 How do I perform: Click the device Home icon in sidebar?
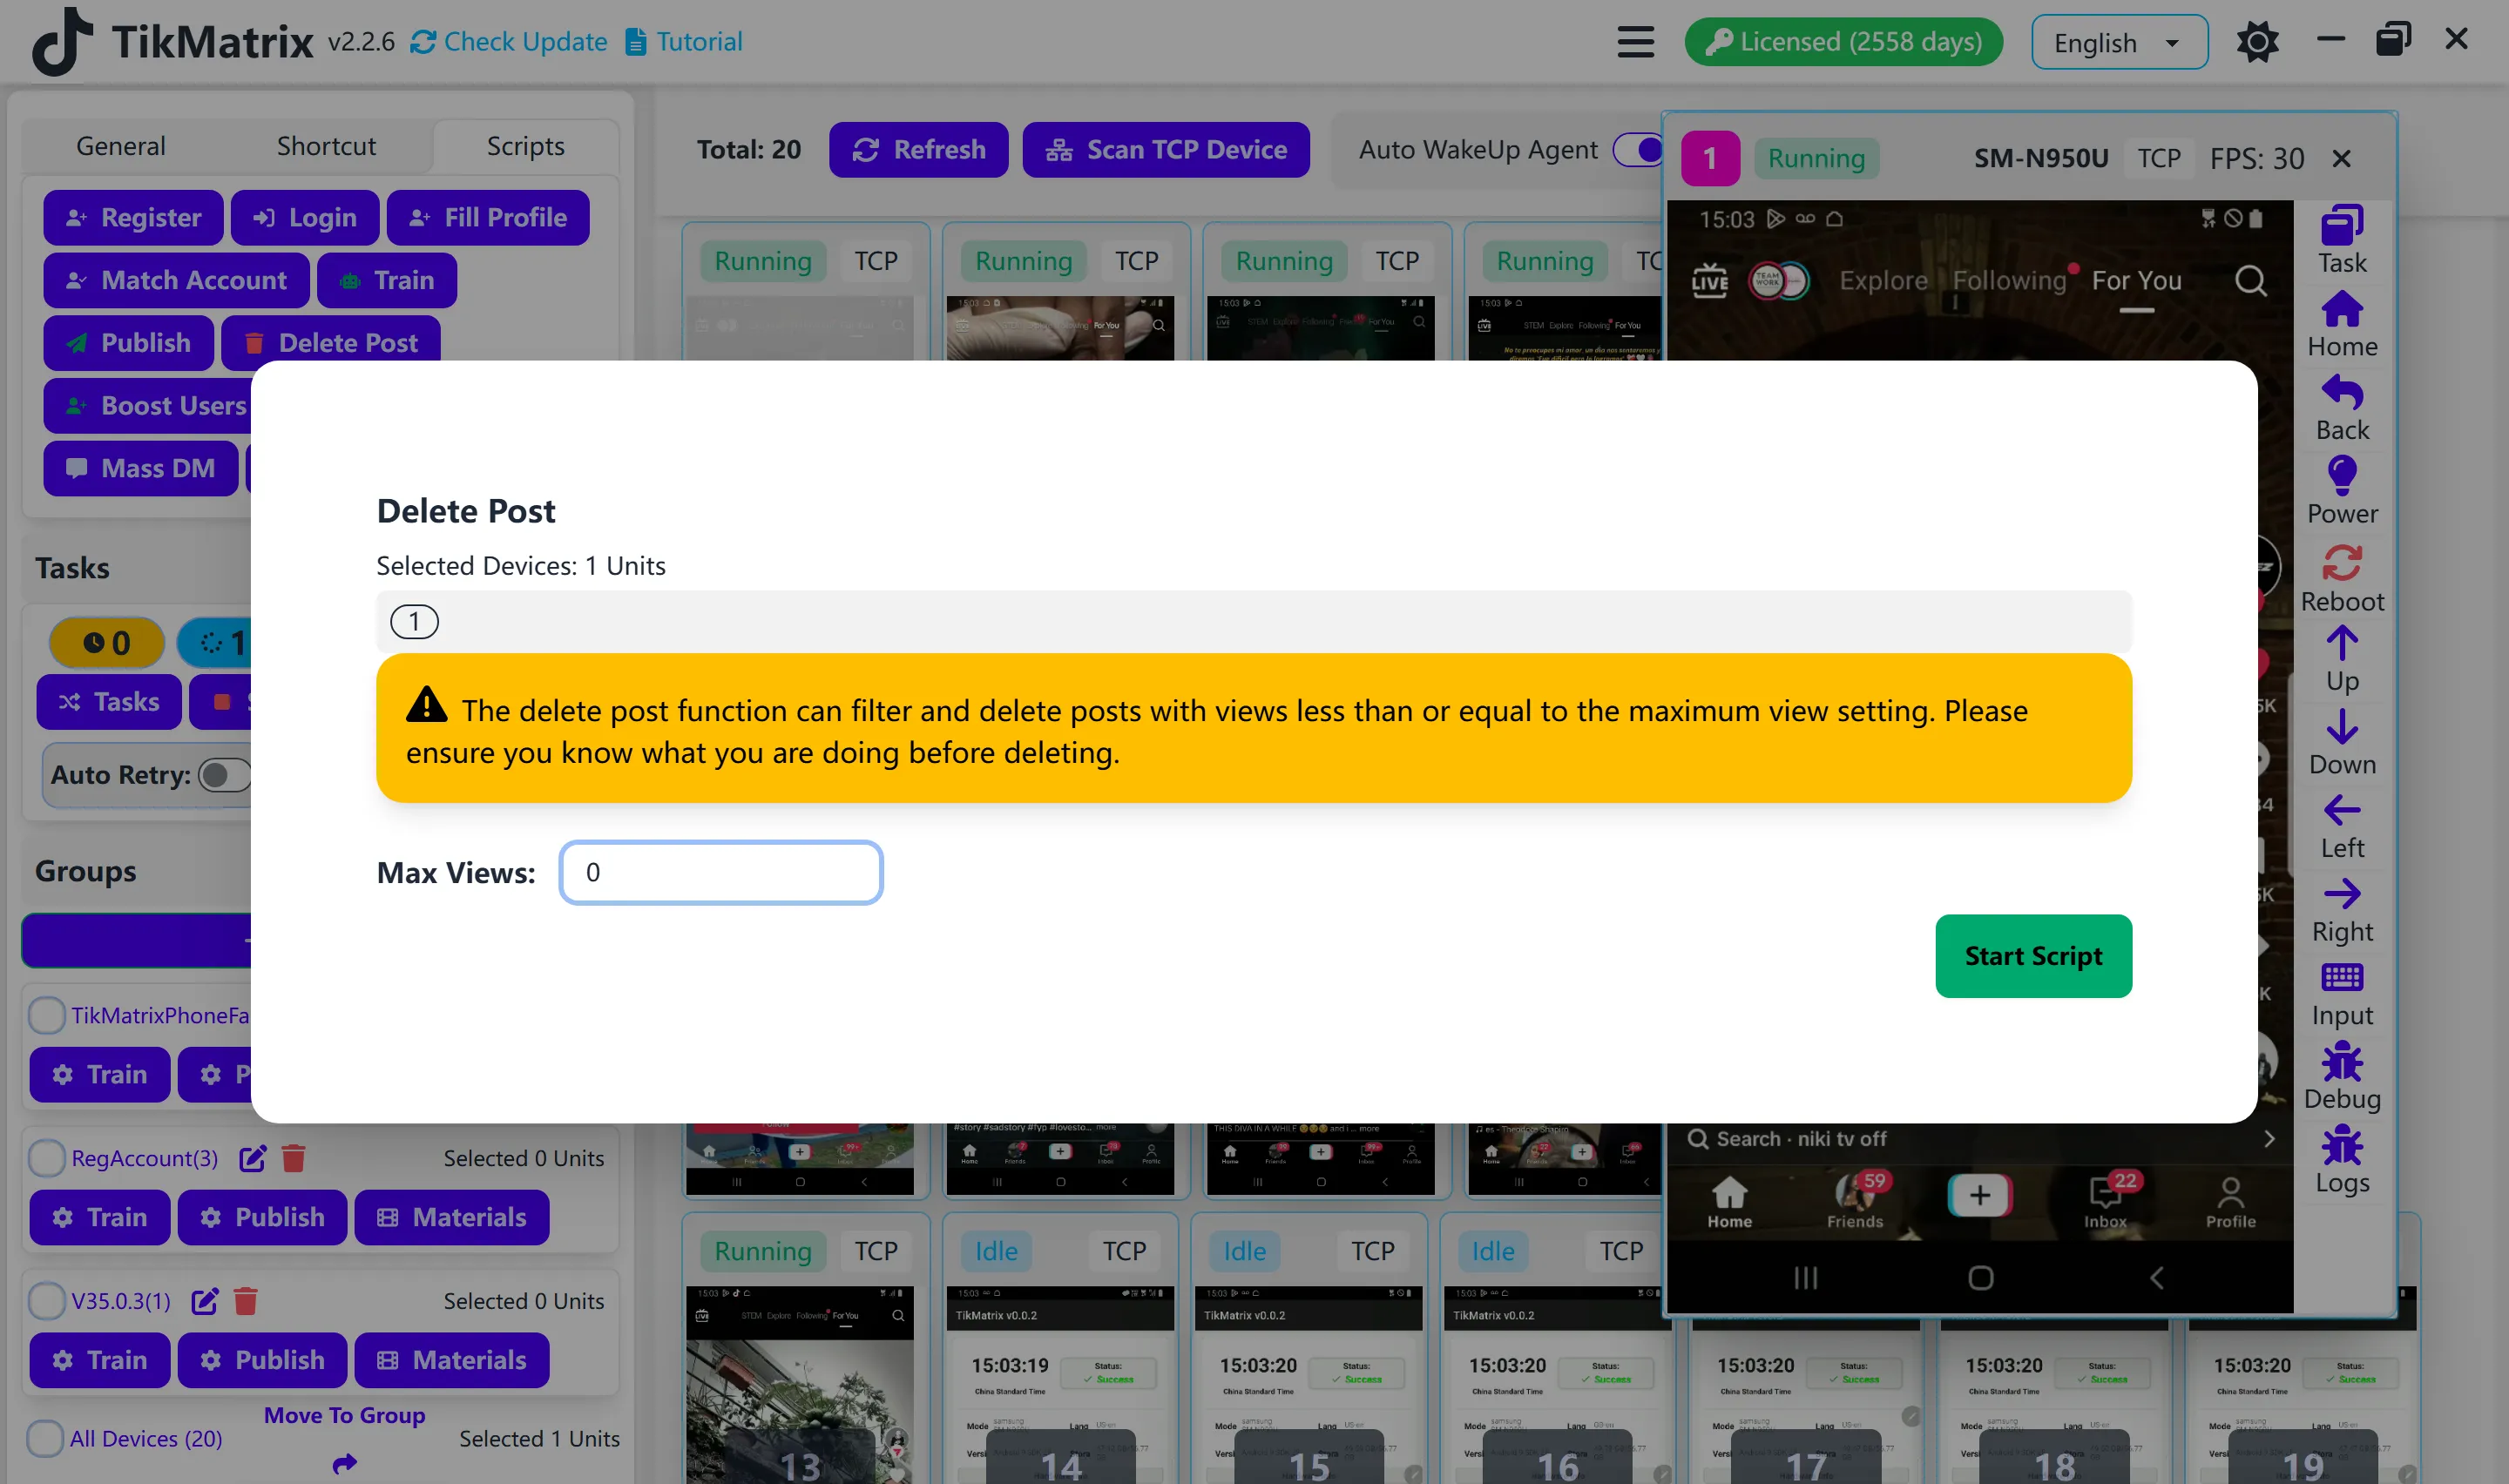(x=2341, y=311)
